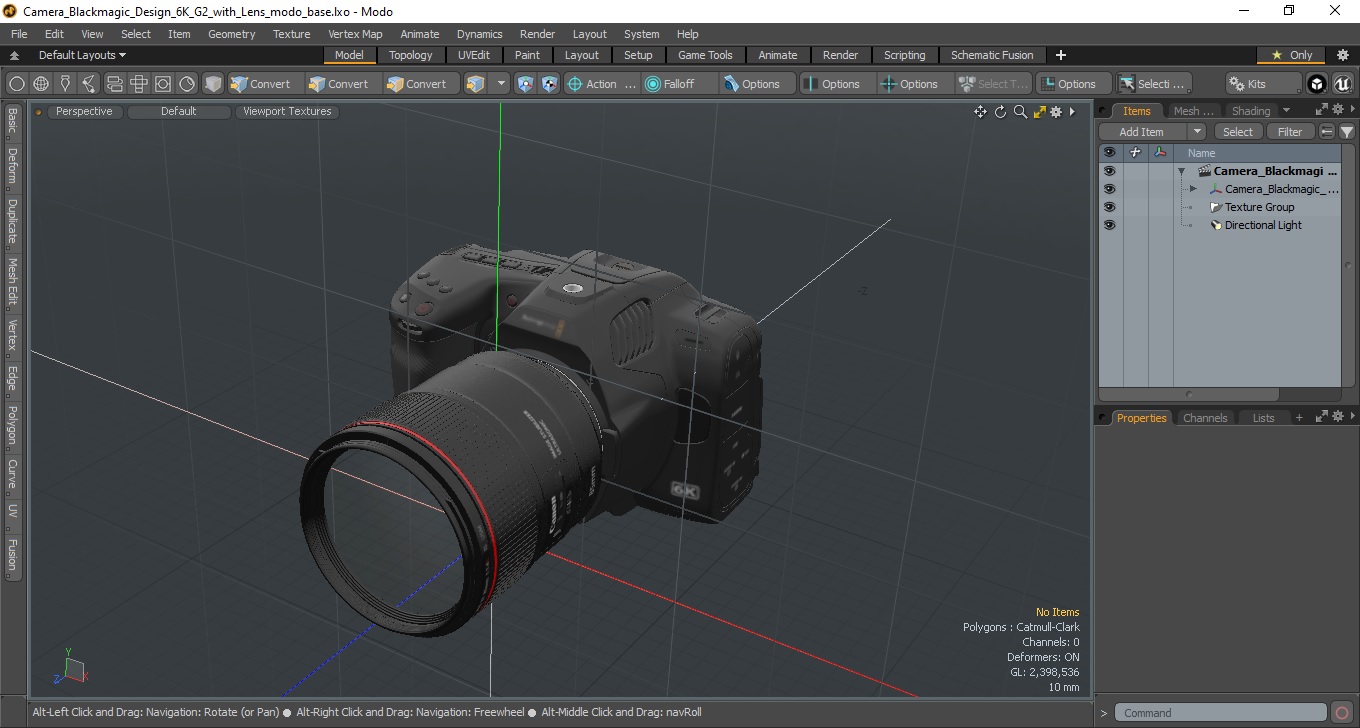Open the Perspective view type dropdown
This screenshot has width=1360, height=728.
(84, 112)
